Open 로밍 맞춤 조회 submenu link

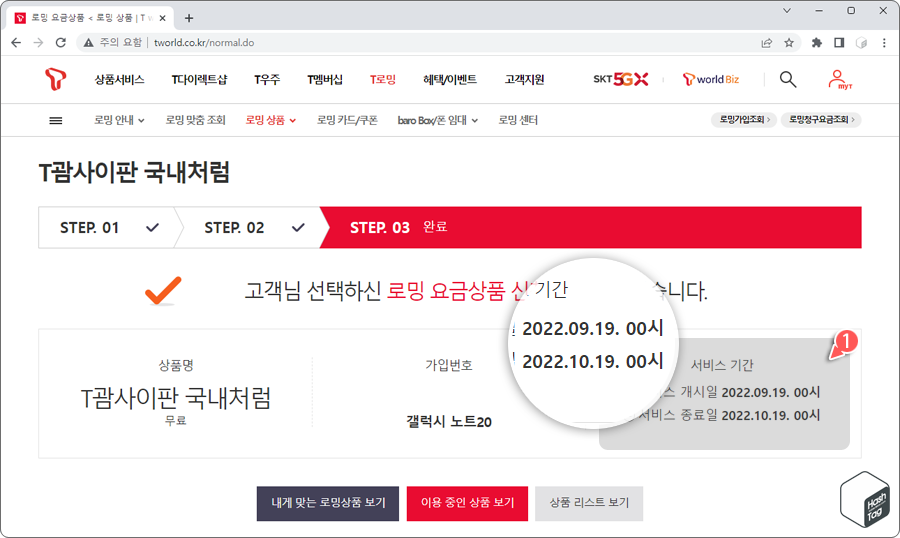(x=196, y=120)
